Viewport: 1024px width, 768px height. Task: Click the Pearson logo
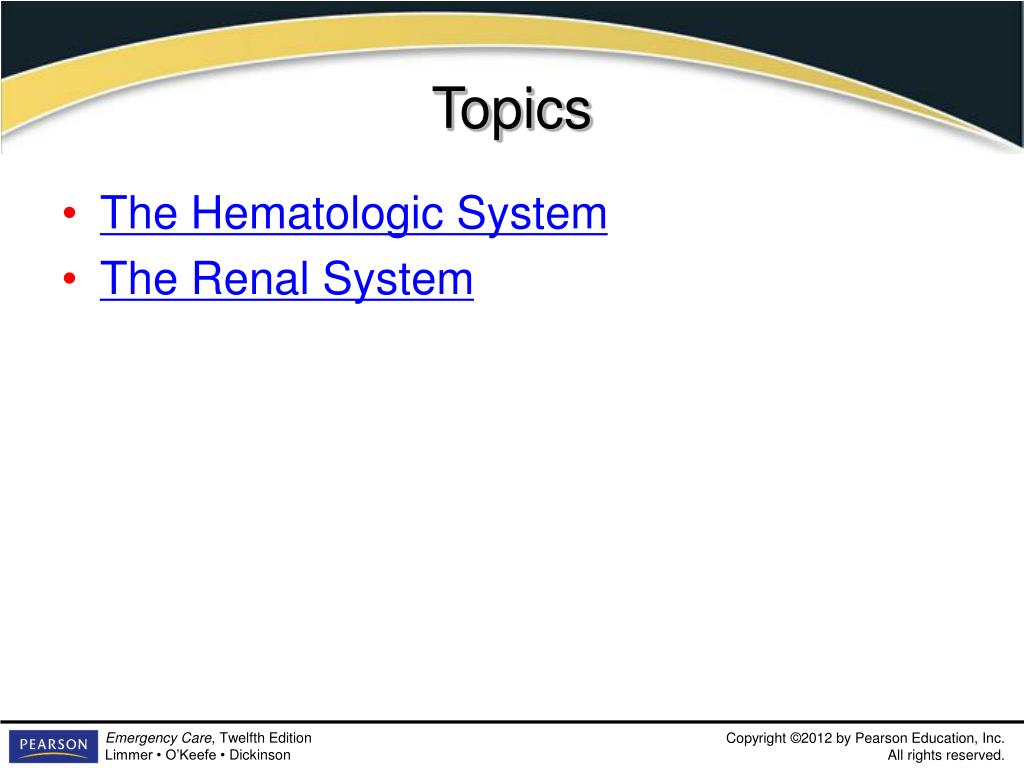coord(53,746)
